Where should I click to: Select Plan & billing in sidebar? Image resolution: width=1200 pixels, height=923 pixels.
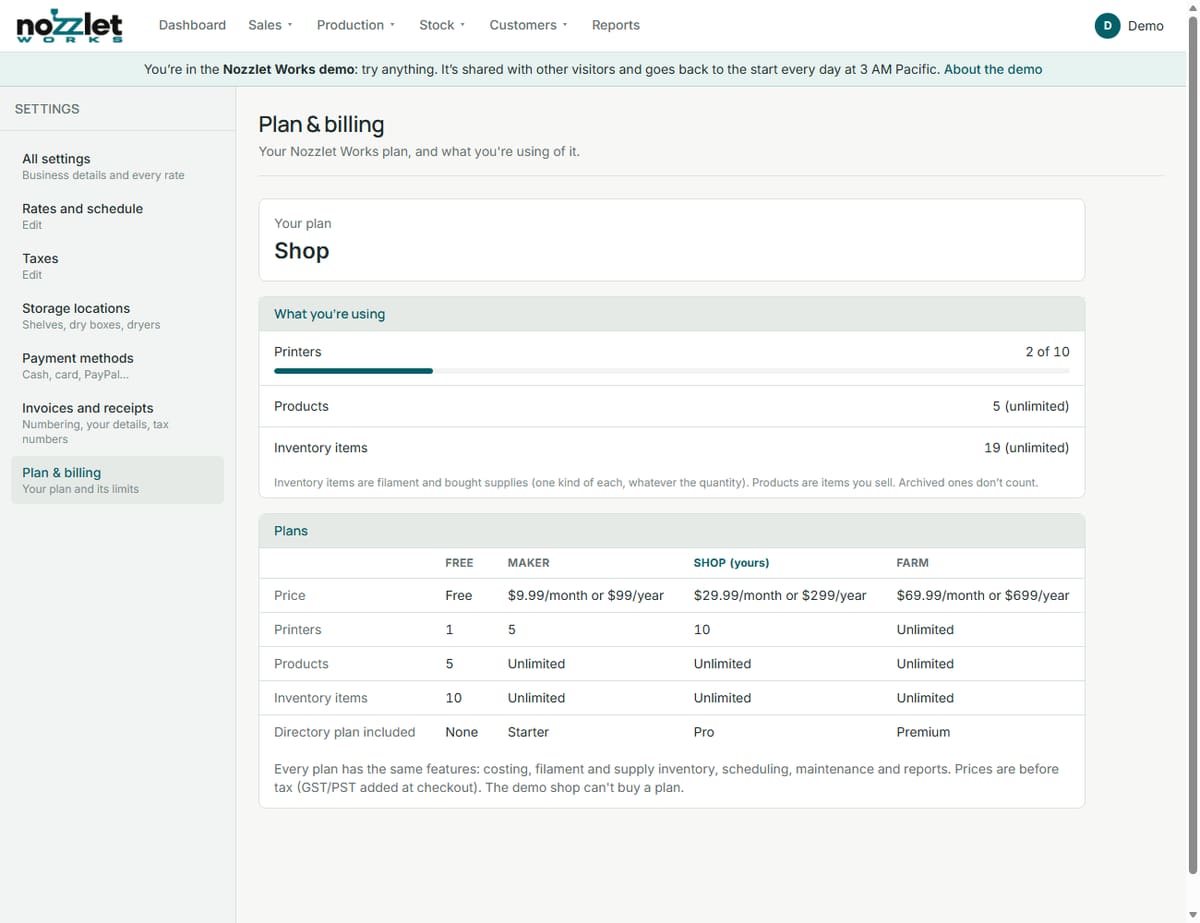pyautogui.click(x=117, y=480)
